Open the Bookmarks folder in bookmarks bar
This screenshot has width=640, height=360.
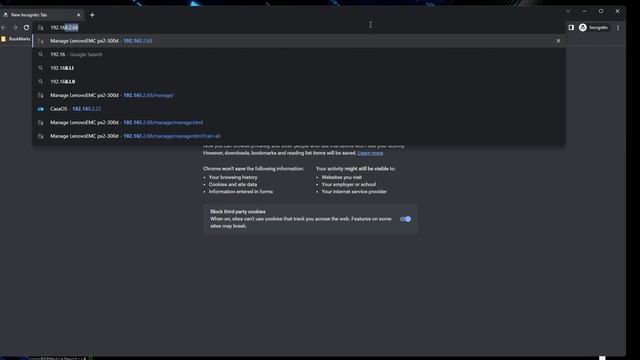point(16,39)
